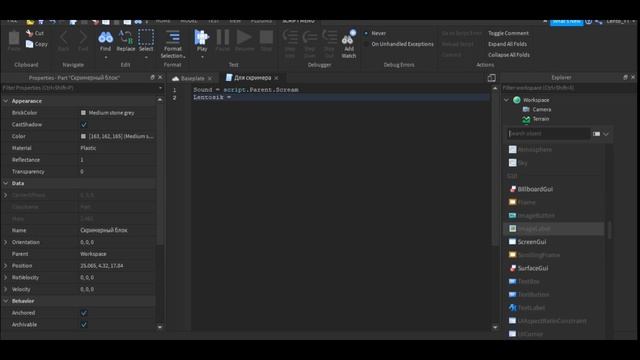Click Expand All Folds action

click(507, 44)
